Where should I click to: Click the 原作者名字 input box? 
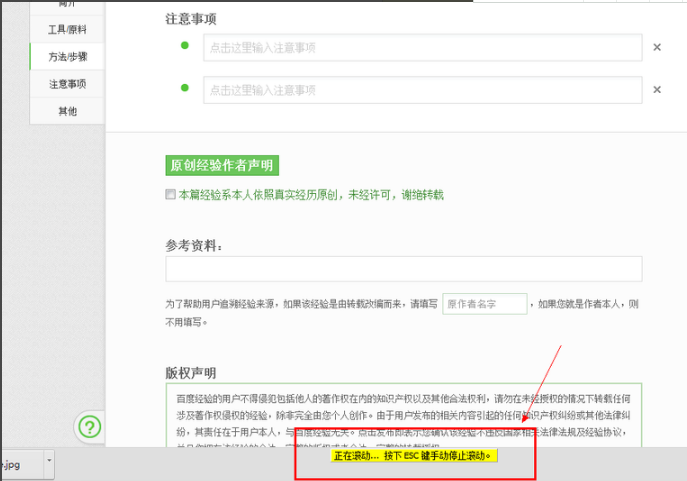(x=485, y=304)
